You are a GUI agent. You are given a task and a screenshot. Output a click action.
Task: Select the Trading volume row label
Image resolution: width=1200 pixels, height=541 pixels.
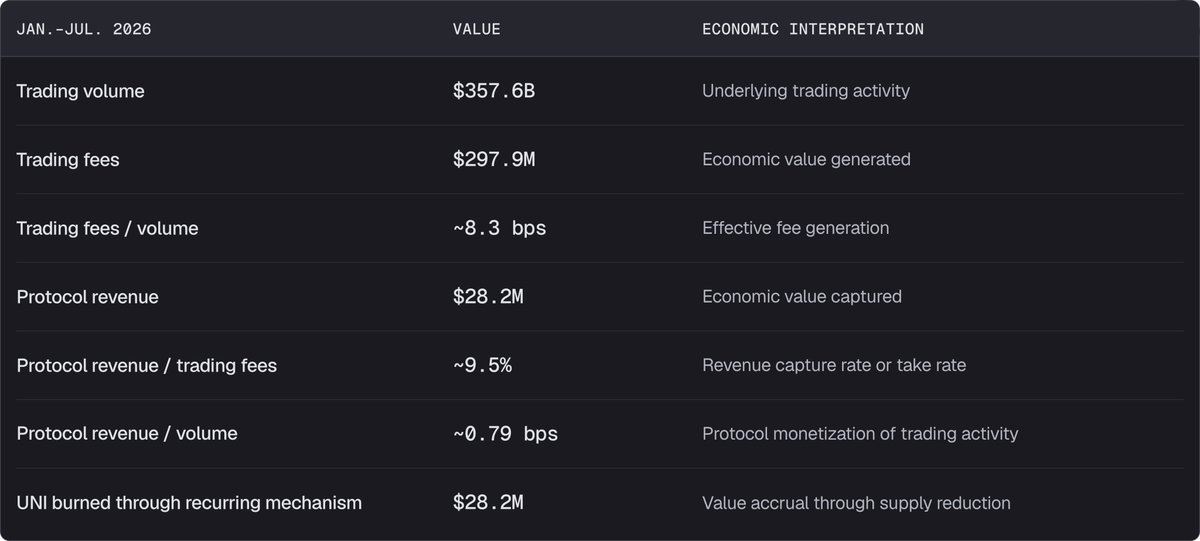point(80,91)
